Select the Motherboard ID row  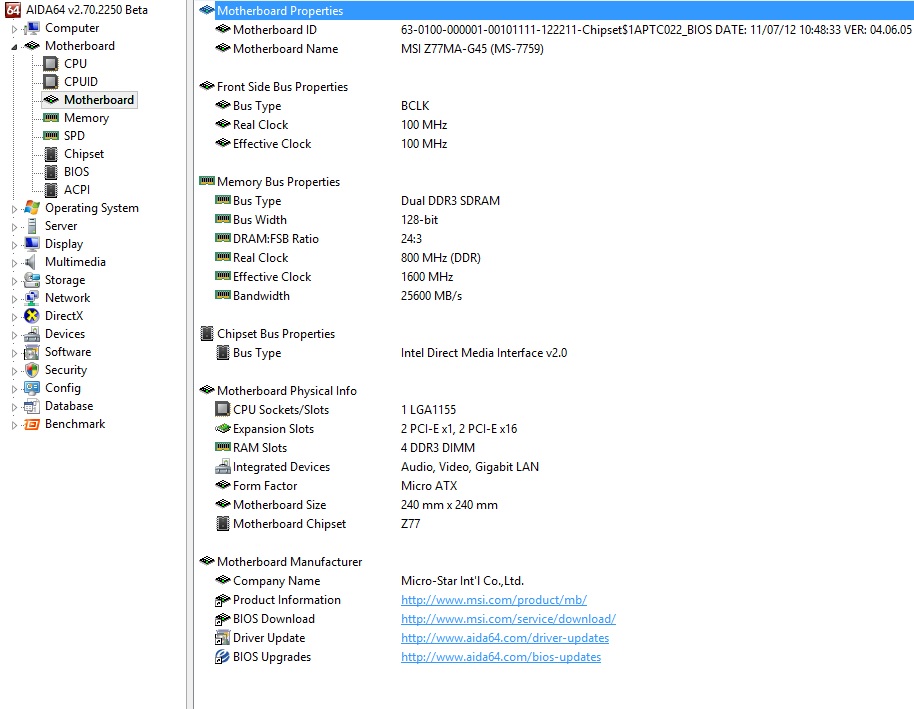pyautogui.click(x=274, y=30)
